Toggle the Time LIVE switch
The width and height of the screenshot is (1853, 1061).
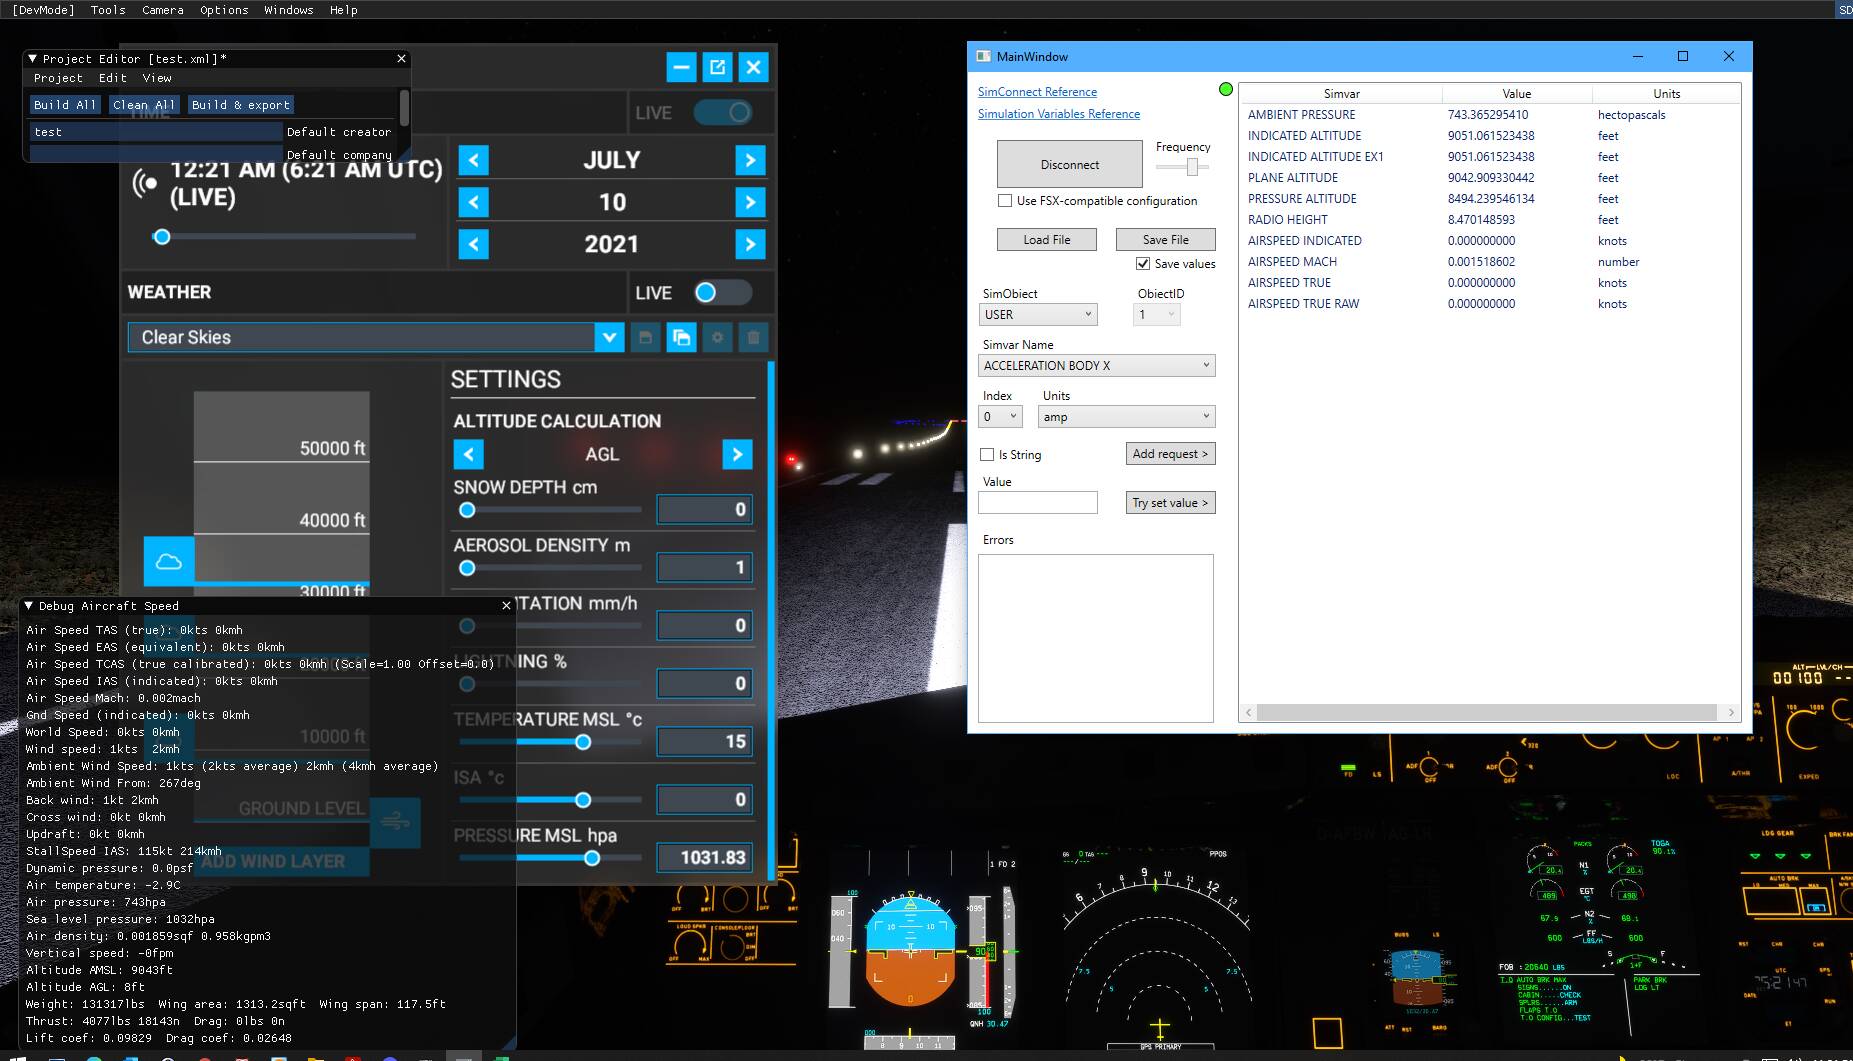click(x=723, y=112)
